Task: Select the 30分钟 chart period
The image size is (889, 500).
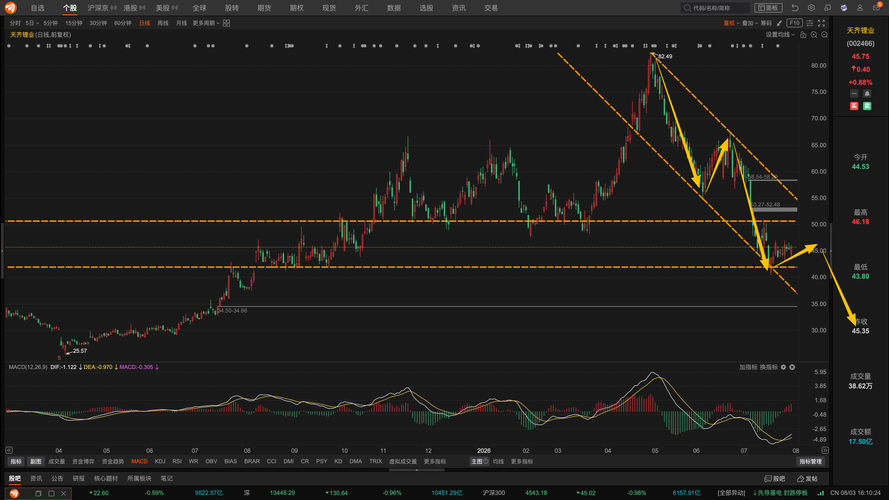Action: 98,23
